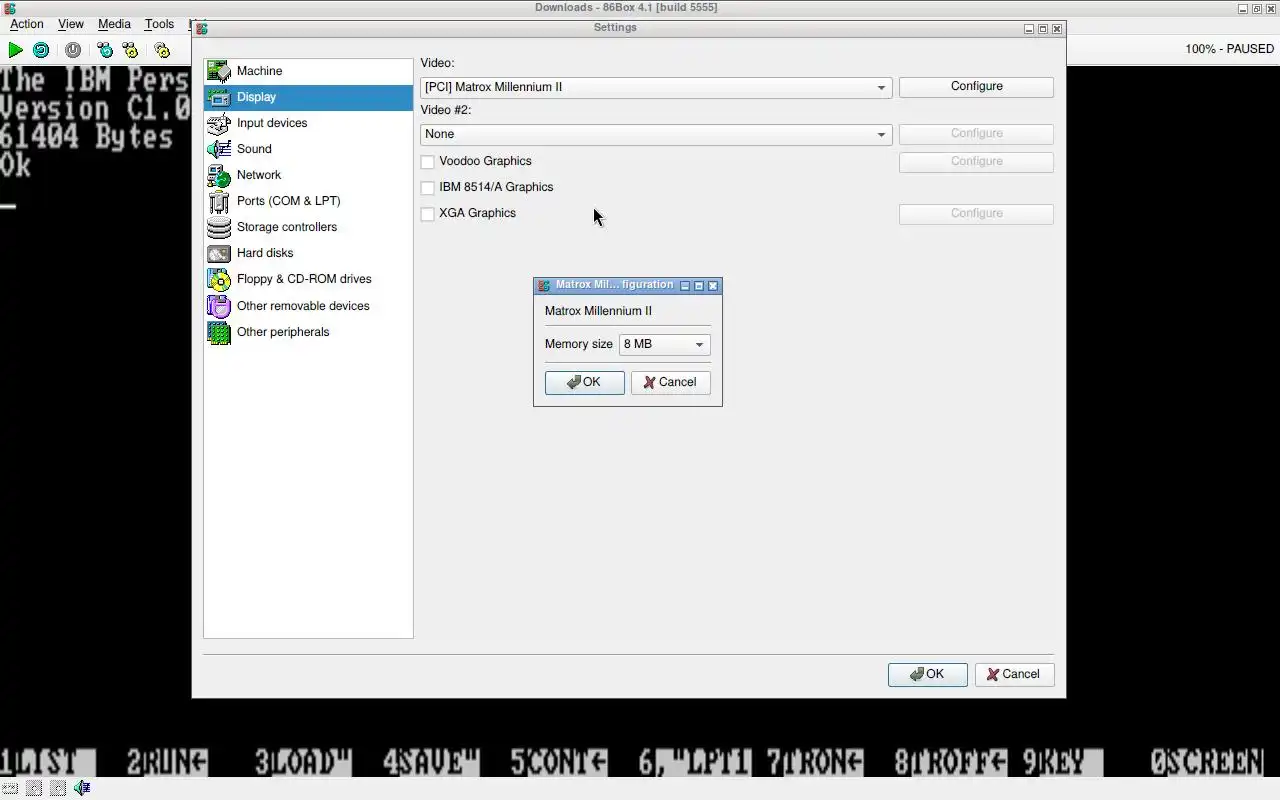Close the Matrox configuration dialog

pyautogui.click(x=713, y=286)
